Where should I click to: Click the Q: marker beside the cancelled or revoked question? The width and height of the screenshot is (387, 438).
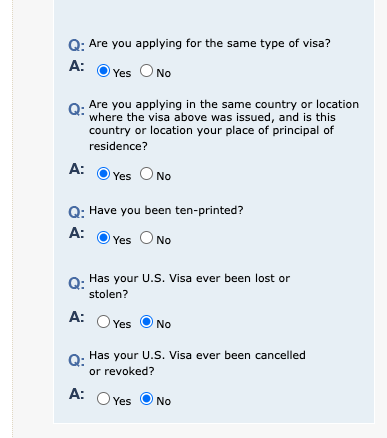pos(76,361)
